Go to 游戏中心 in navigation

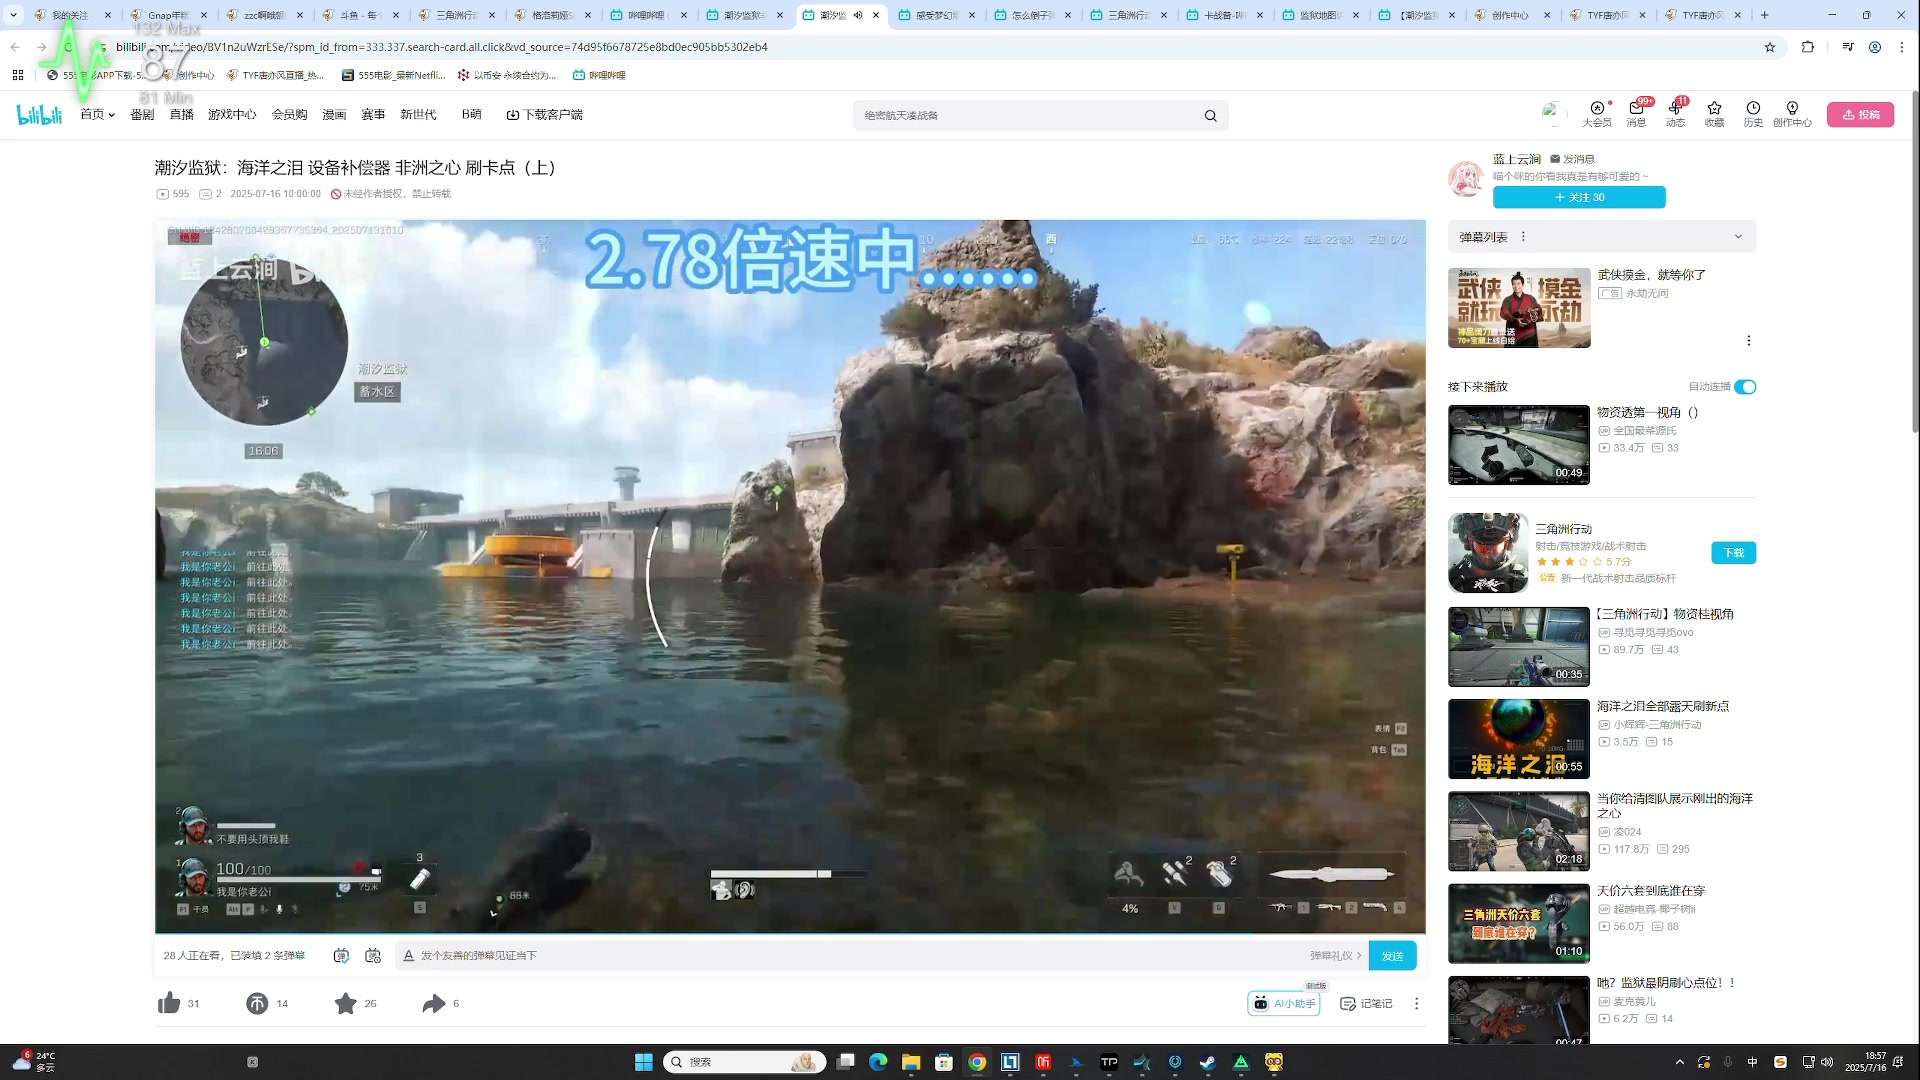coord(232,115)
